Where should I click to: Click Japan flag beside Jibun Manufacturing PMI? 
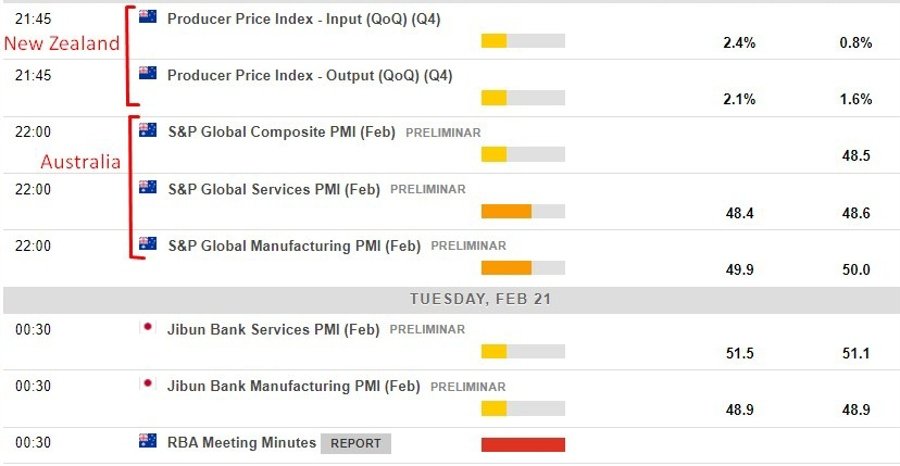tap(148, 384)
